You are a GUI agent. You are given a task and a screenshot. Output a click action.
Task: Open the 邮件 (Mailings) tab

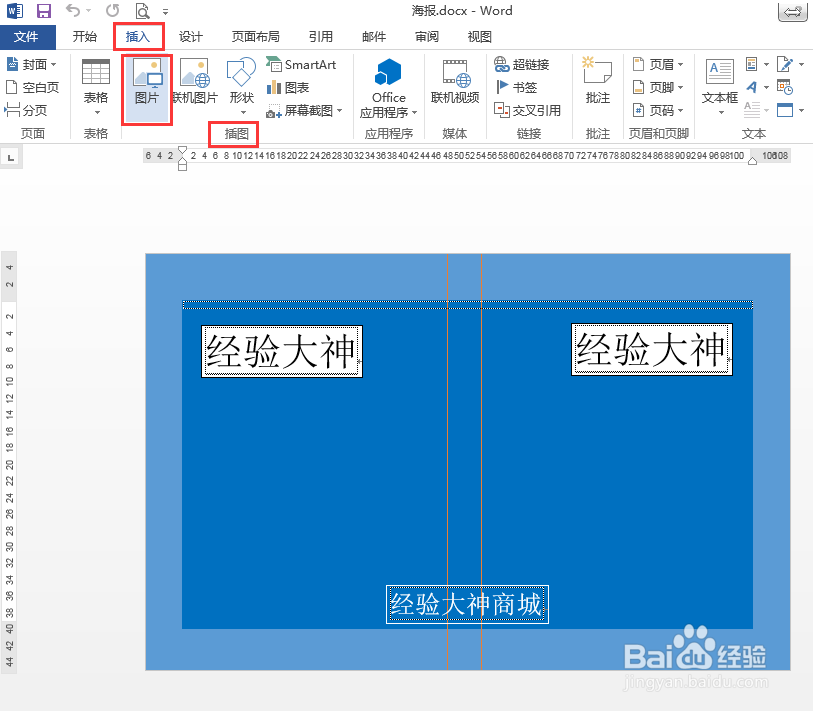pos(374,37)
